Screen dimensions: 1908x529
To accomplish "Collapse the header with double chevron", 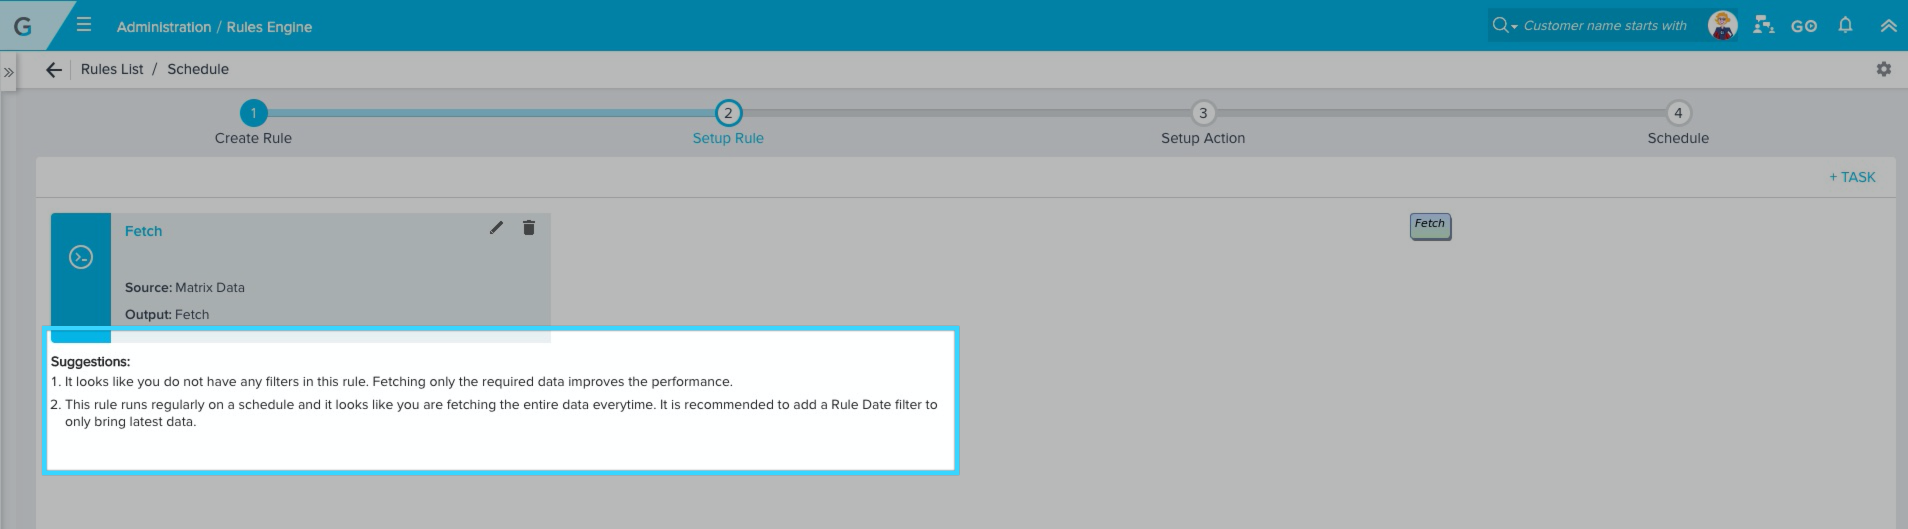I will (x=1888, y=26).
